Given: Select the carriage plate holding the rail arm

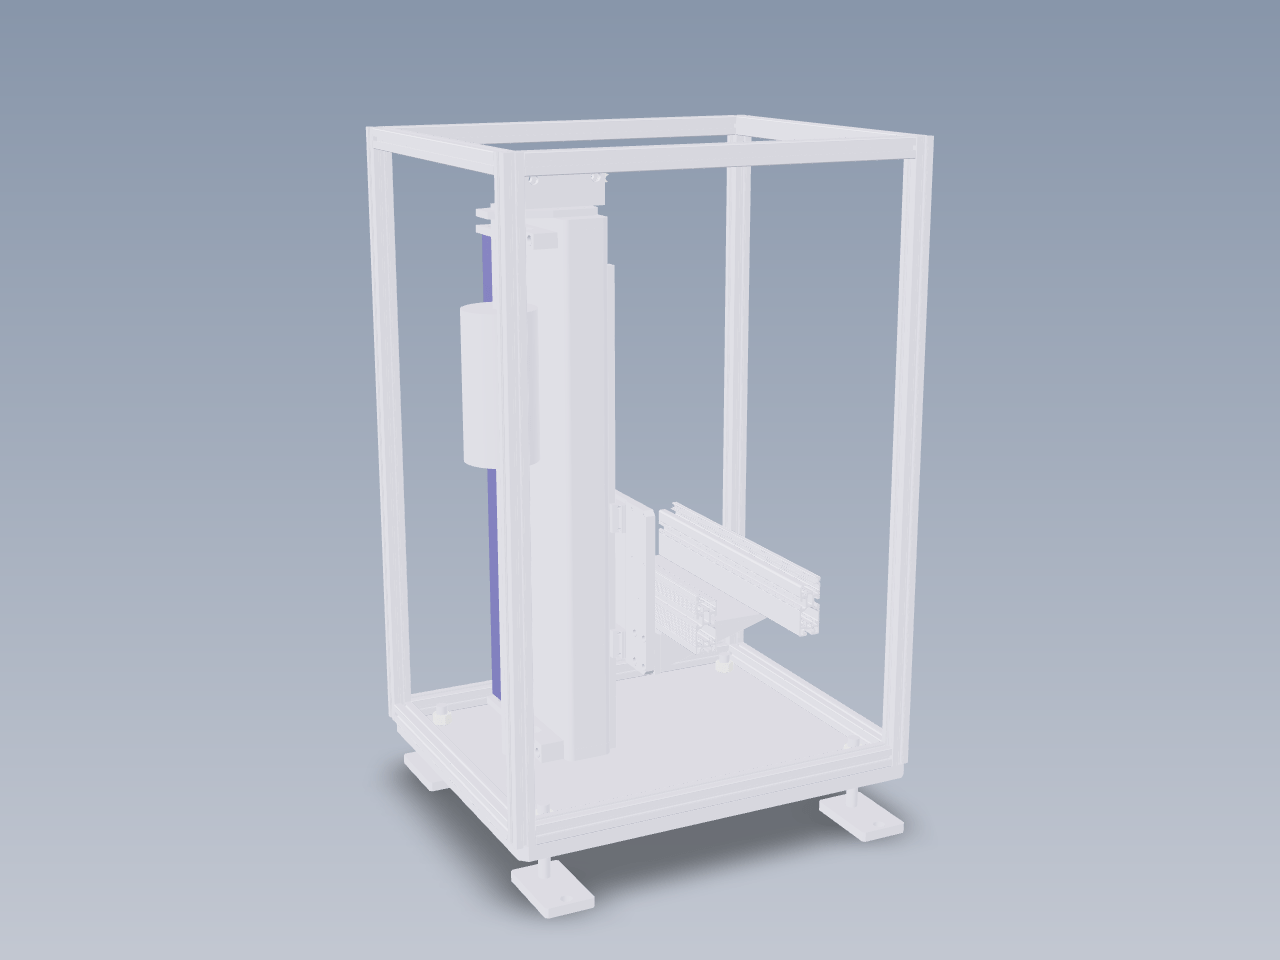Looking at the screenshot, I should click(x=633, y=585).
